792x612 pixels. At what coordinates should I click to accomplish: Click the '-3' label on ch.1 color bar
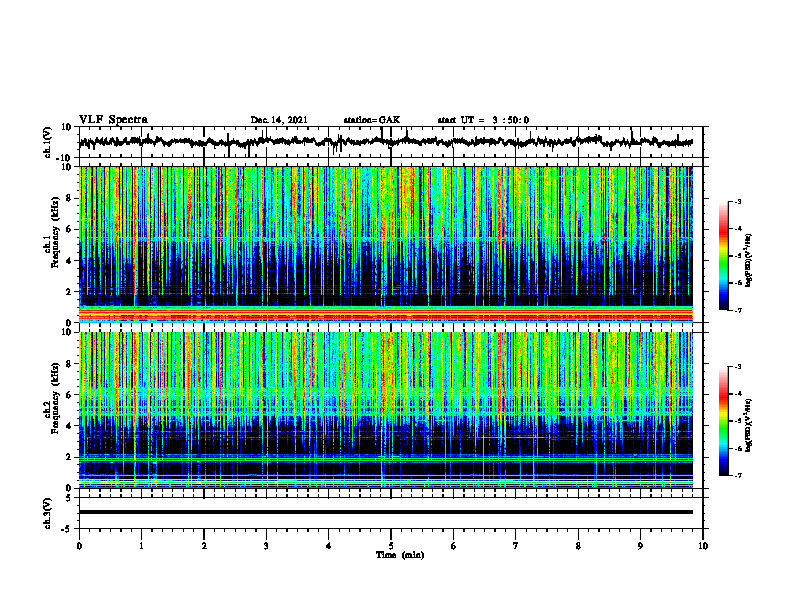pyautogui.click(x=737, y=202)
